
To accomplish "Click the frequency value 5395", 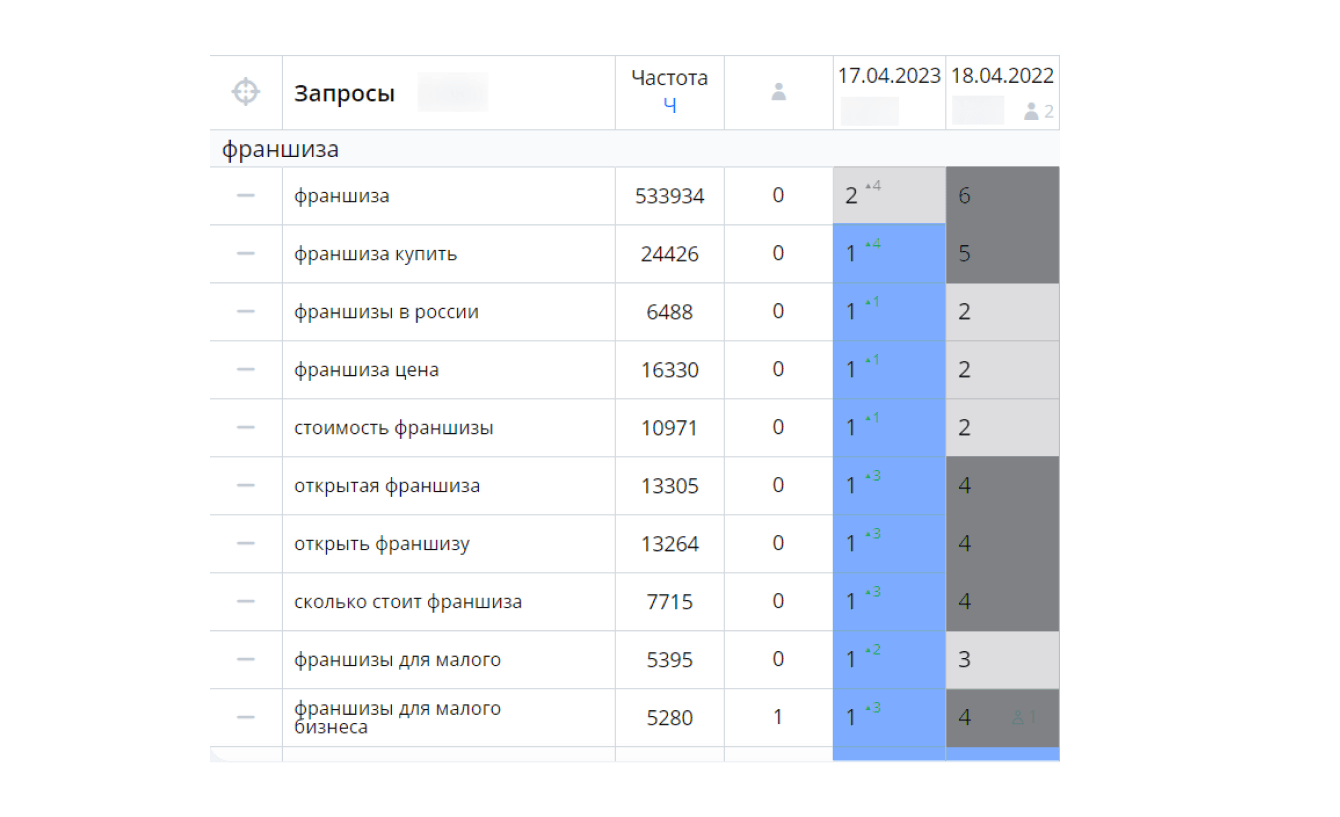I will pyautogui.click(x=670, y=660).
